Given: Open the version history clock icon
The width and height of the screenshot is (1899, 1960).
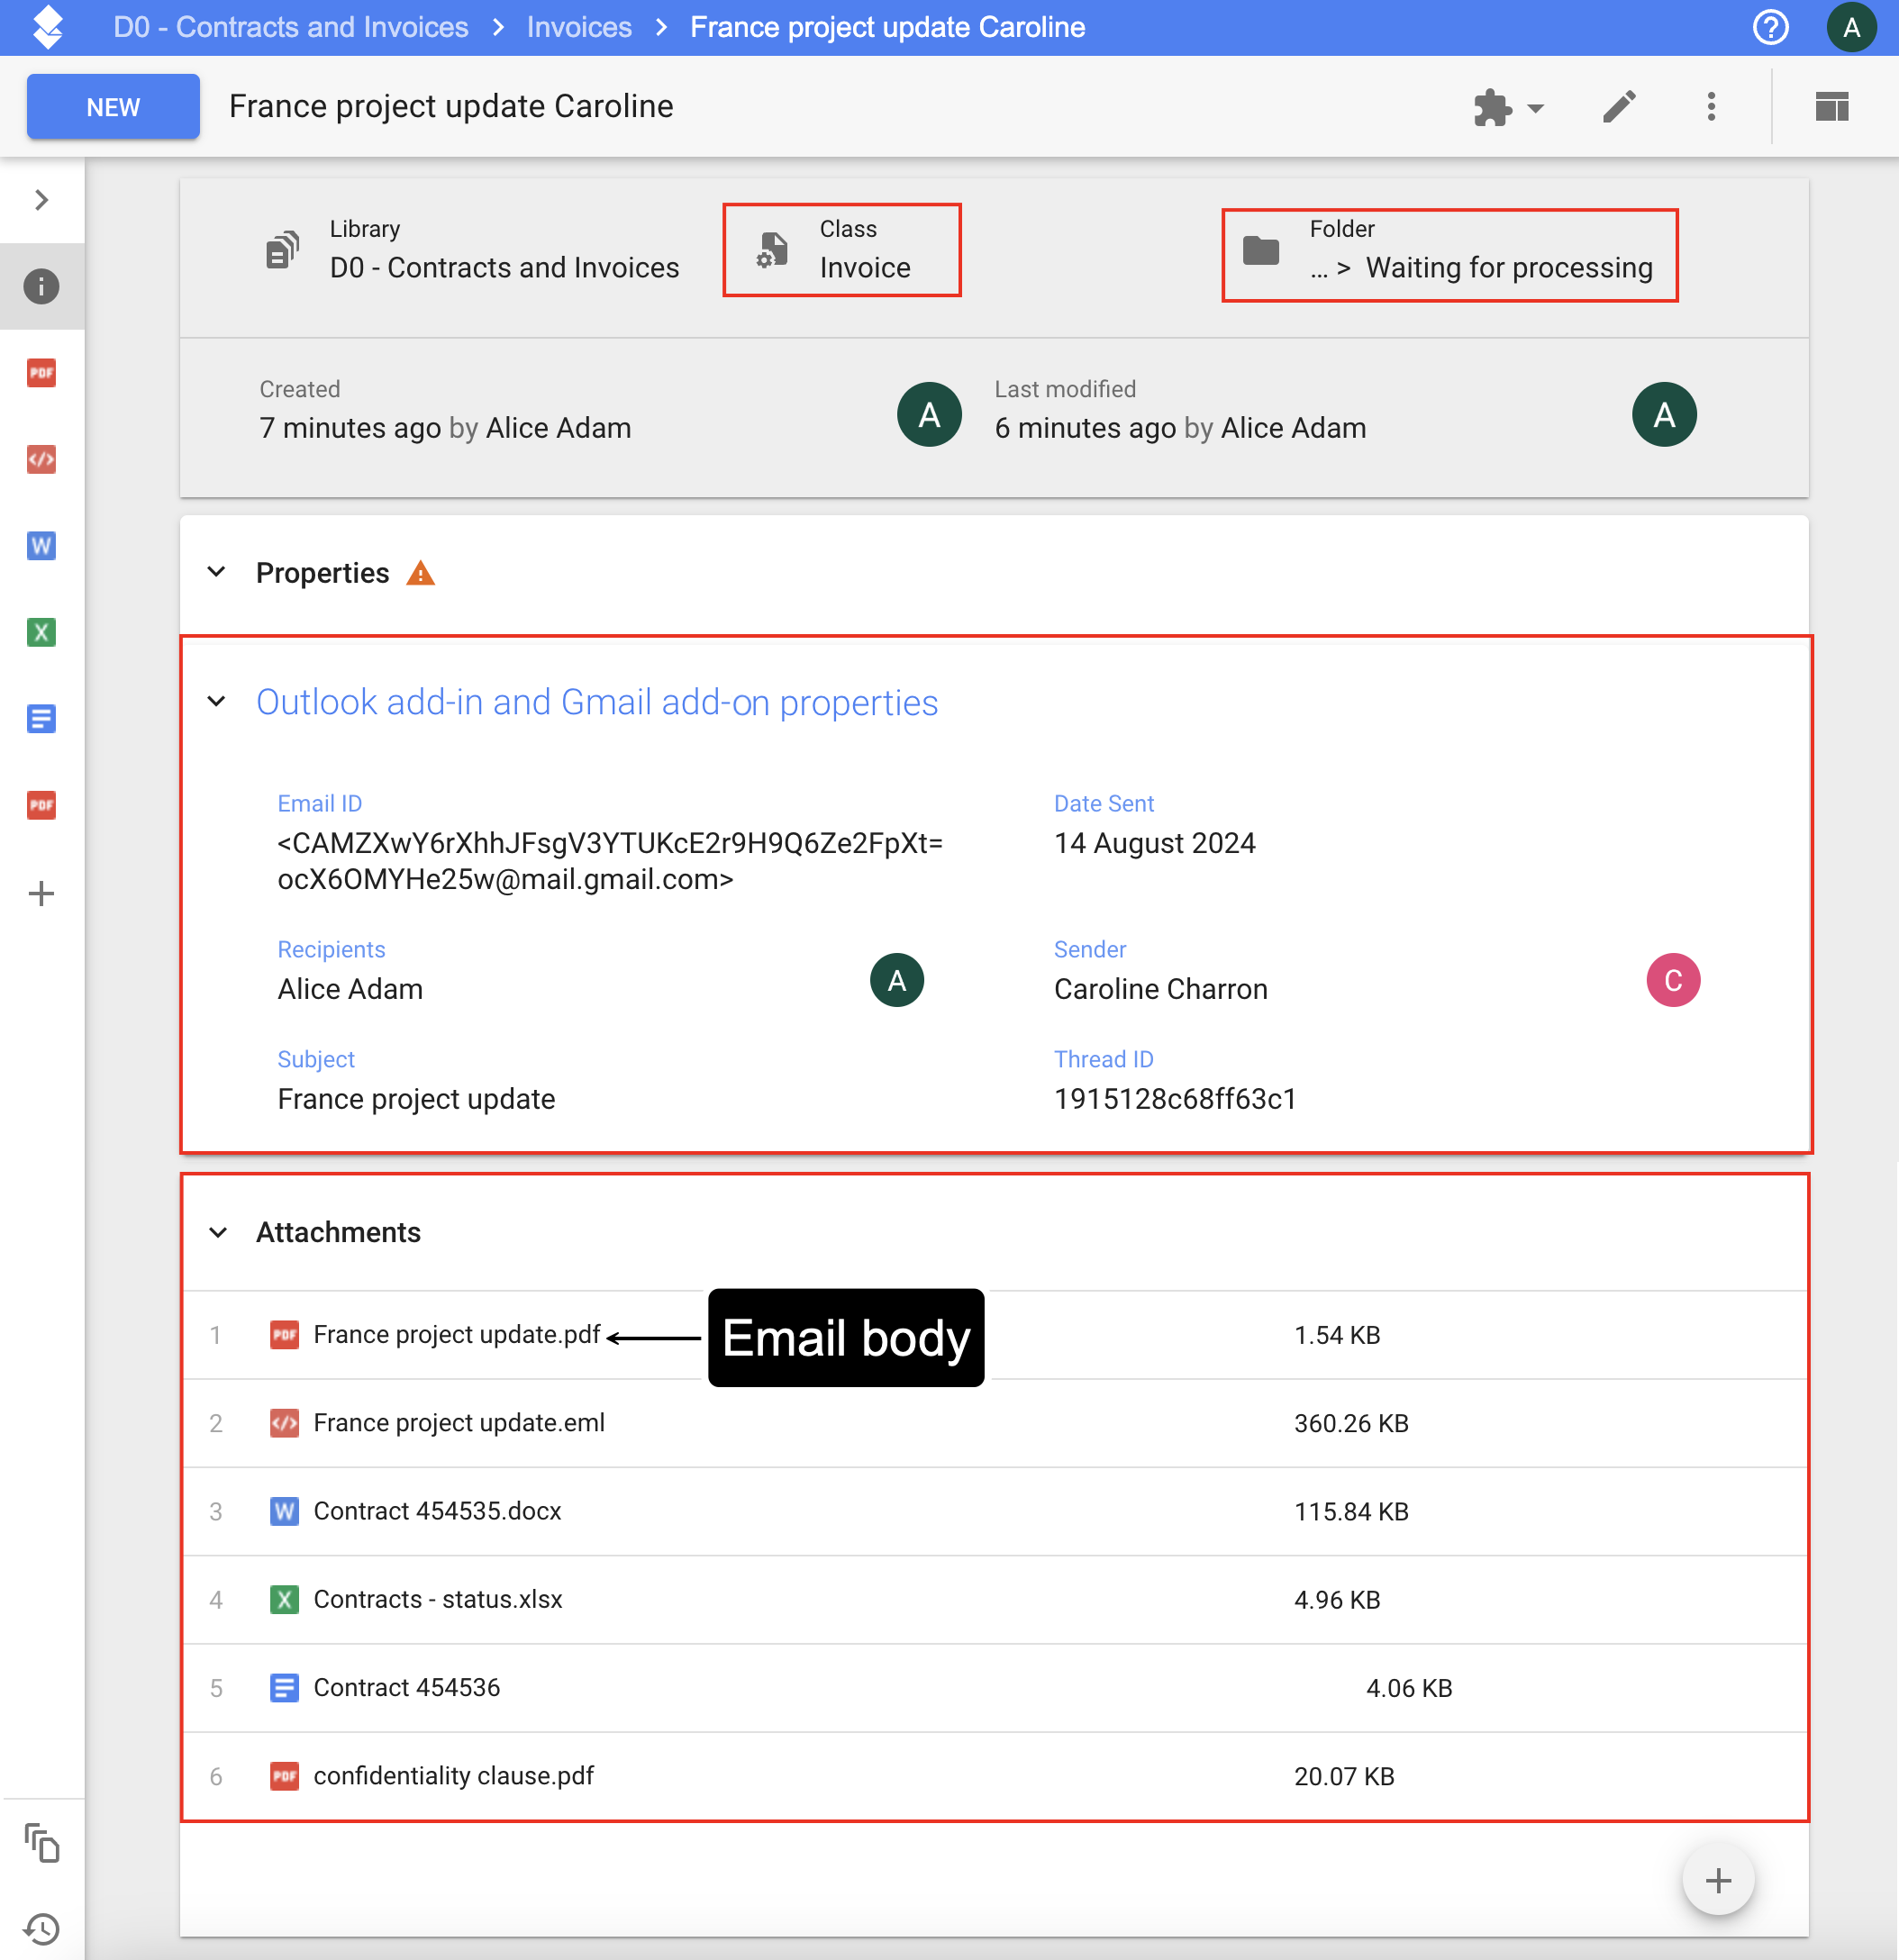Looking at the screenshot, I should (x=41, y=1929).
